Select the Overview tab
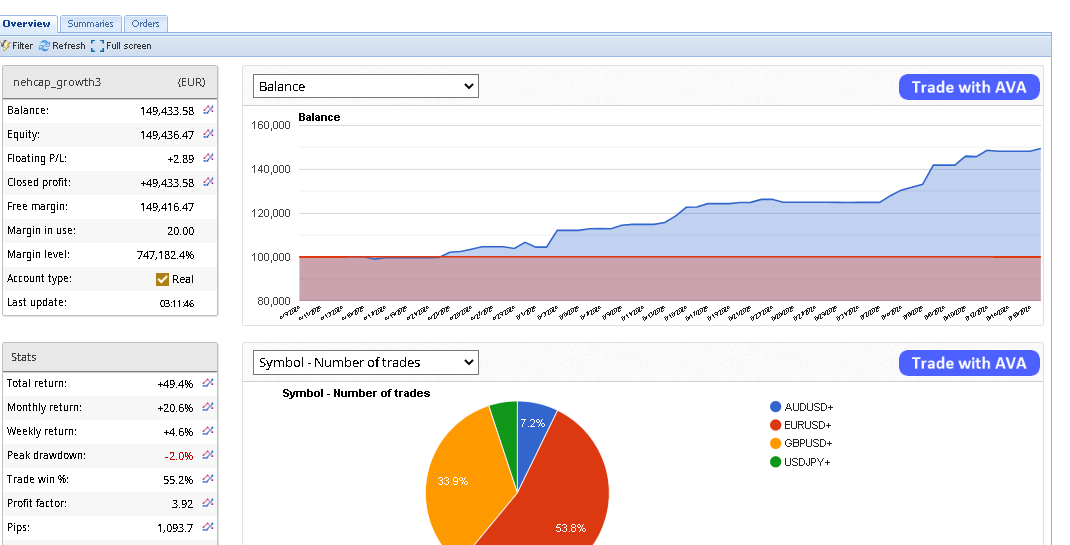 (x=27, y=23)
